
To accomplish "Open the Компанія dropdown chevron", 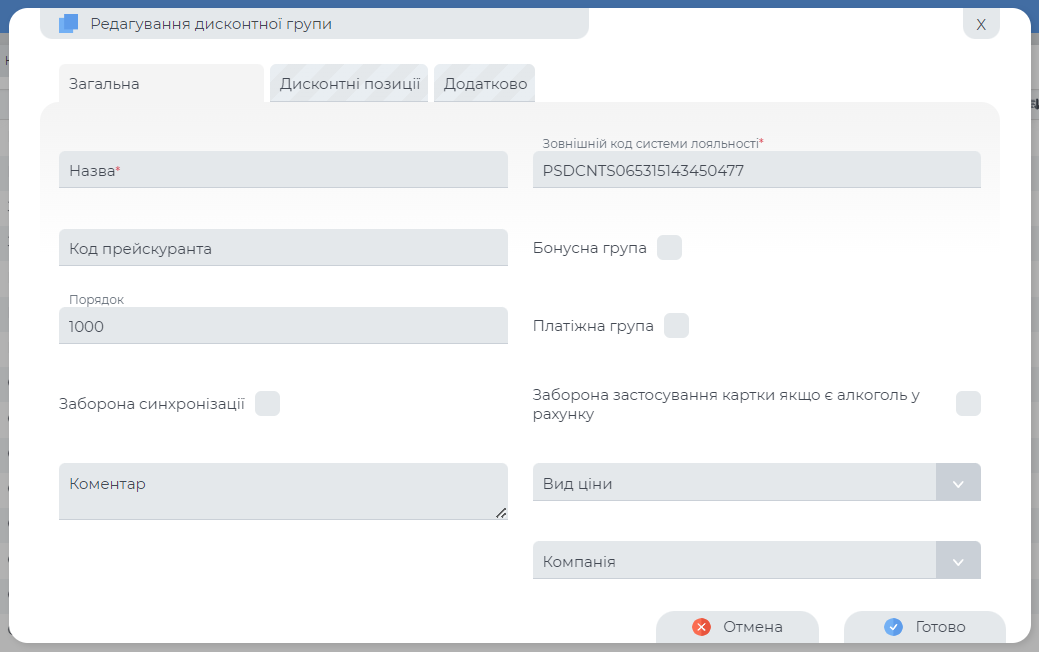I will coord(958,561).
